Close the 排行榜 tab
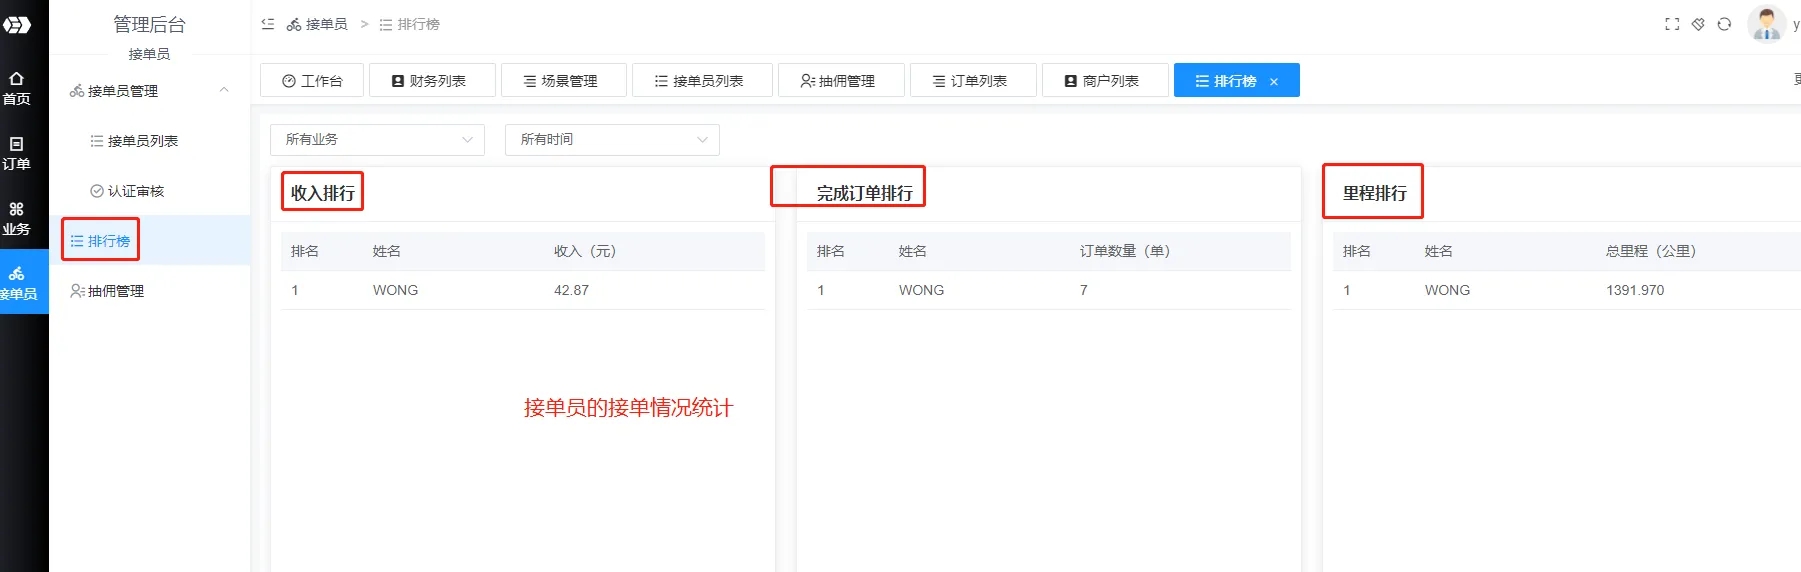1801x572 pixels. pos(1274,82)
